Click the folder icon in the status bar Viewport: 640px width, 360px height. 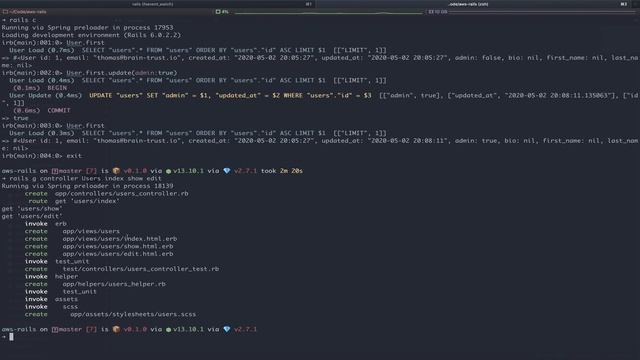5,12
